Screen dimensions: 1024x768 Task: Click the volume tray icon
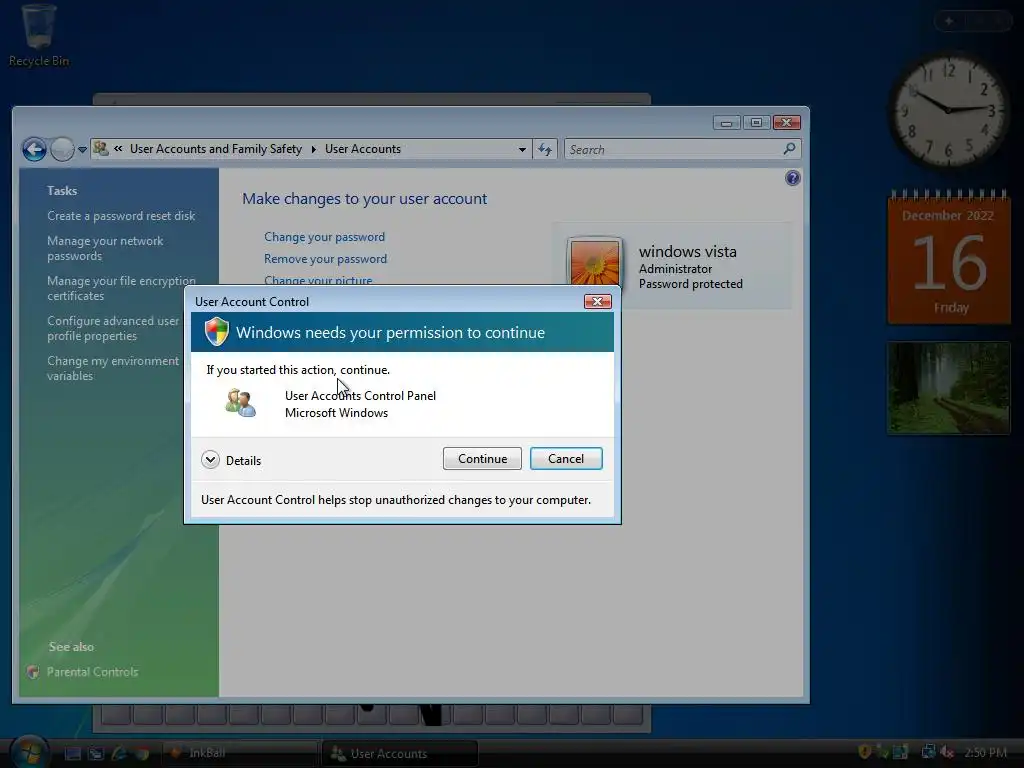tap(947, 752)
